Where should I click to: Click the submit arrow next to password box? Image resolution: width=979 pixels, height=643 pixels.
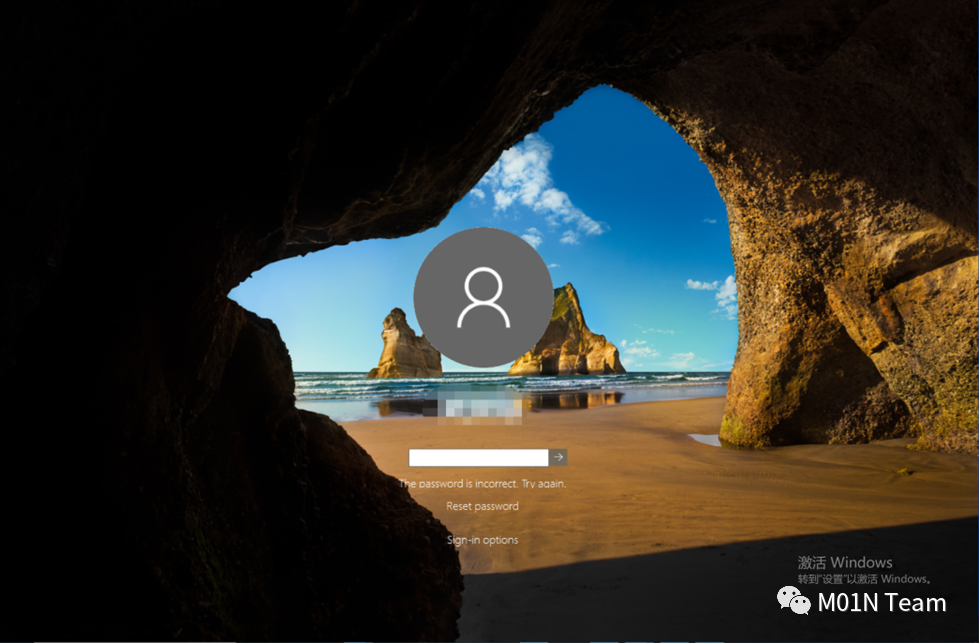558,457
